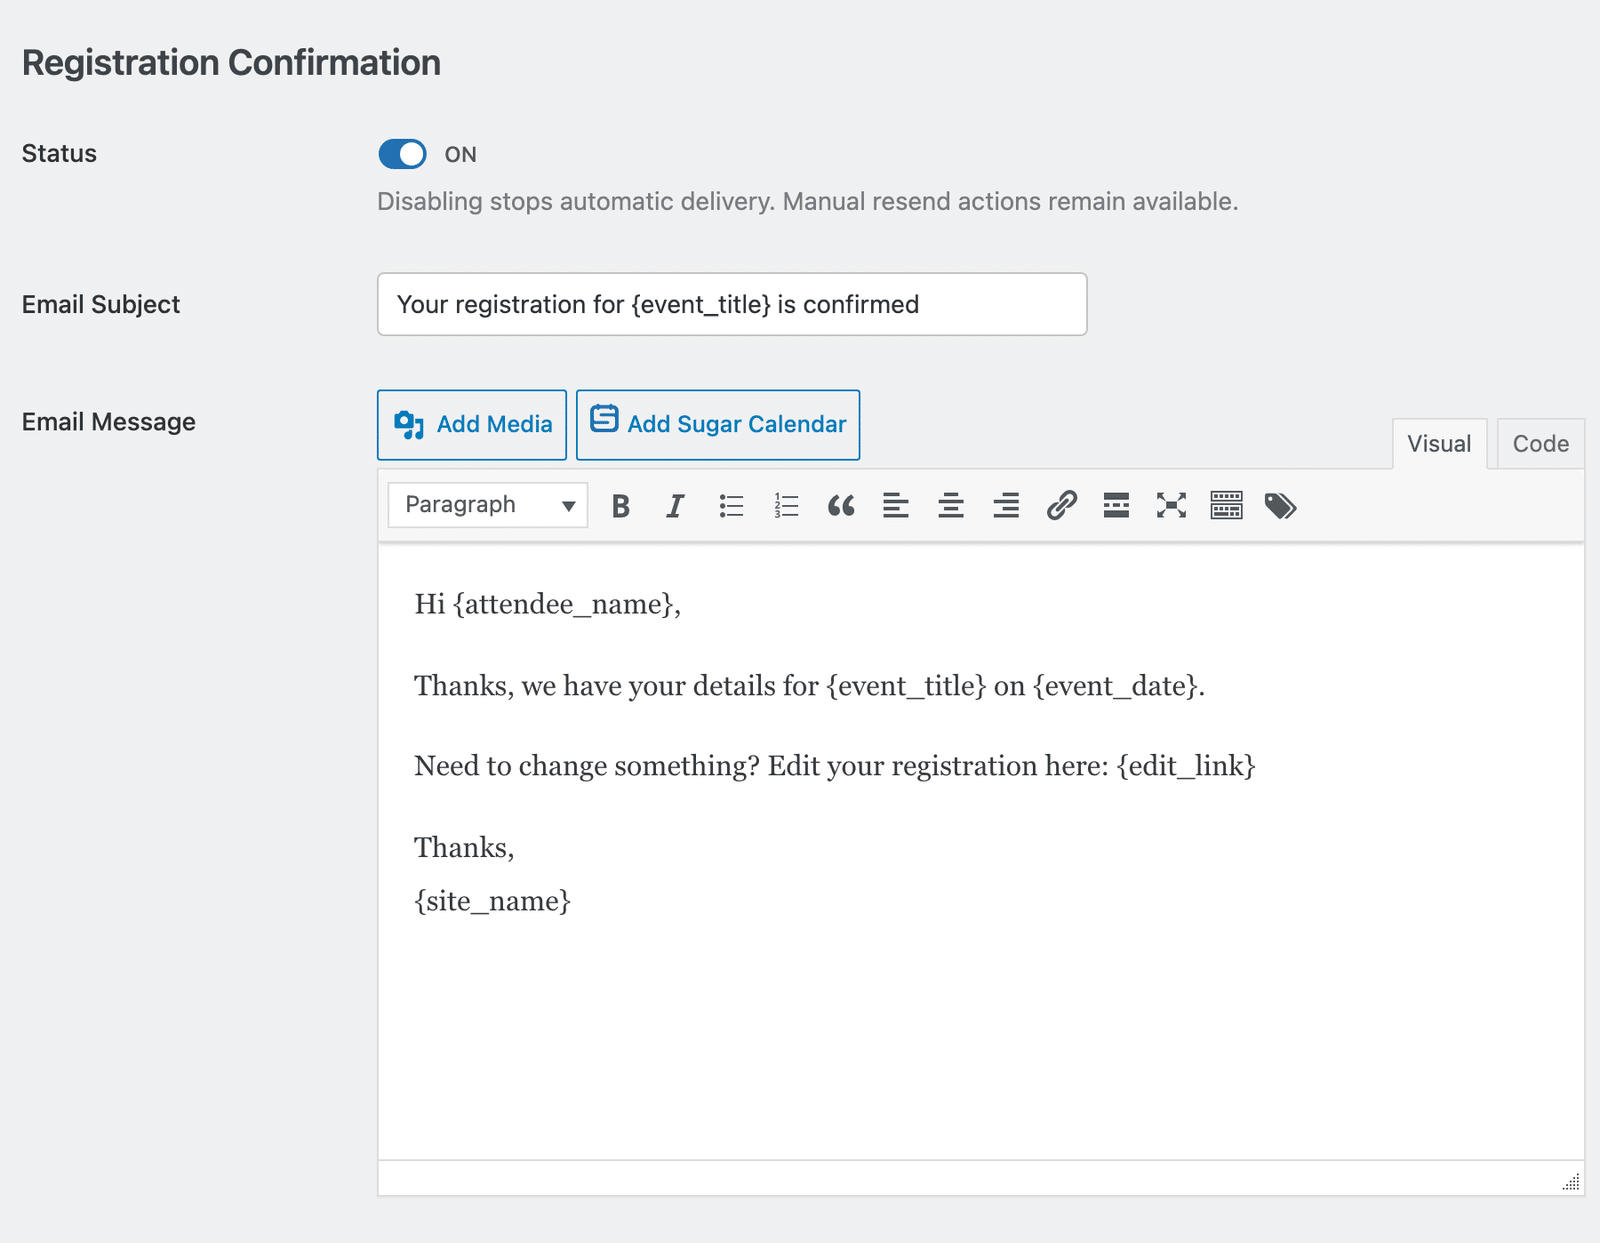Insert Read More tag
The image size is (1600, 1243).
(x=1116, y=506)
